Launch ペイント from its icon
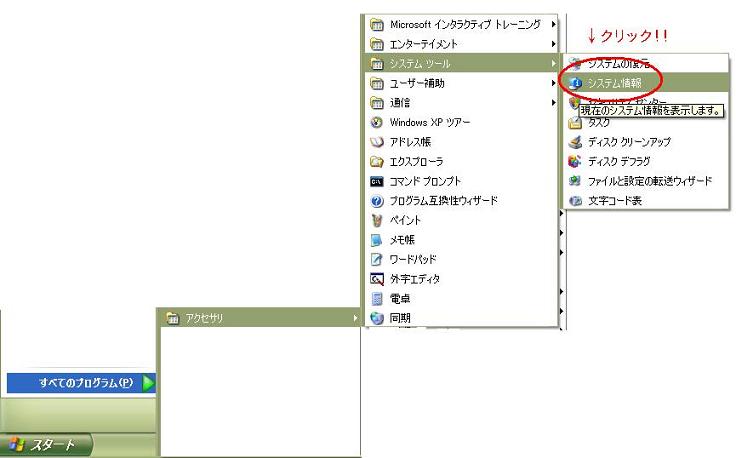736x458 pixels. [x=377, y=220]
